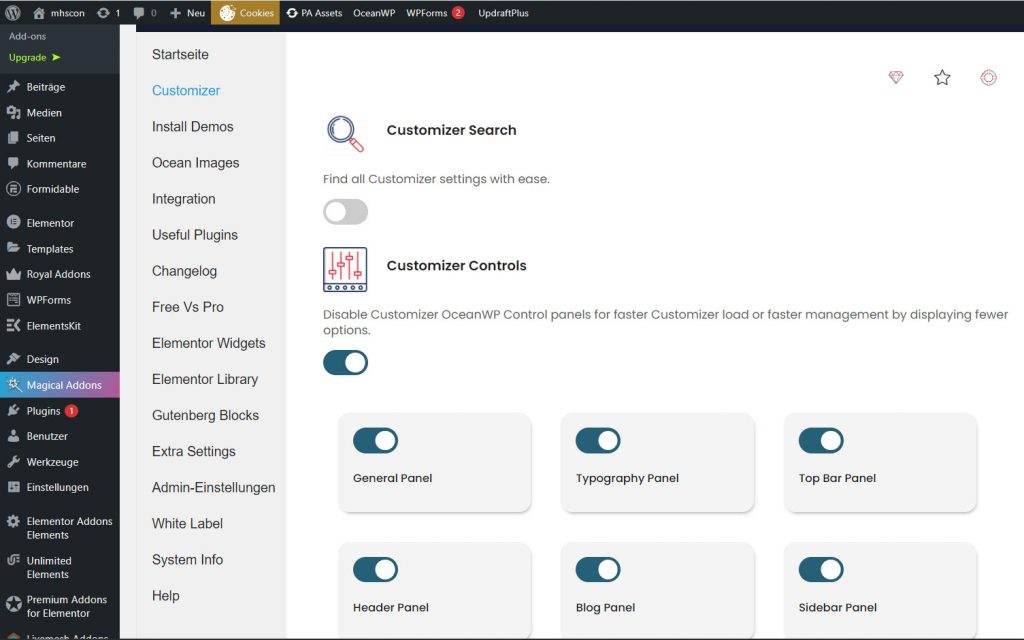The width and height of the screenshot is (1024, 640).
Task: Click the Cookies button in admin bar
Action: tap(245, 13)
